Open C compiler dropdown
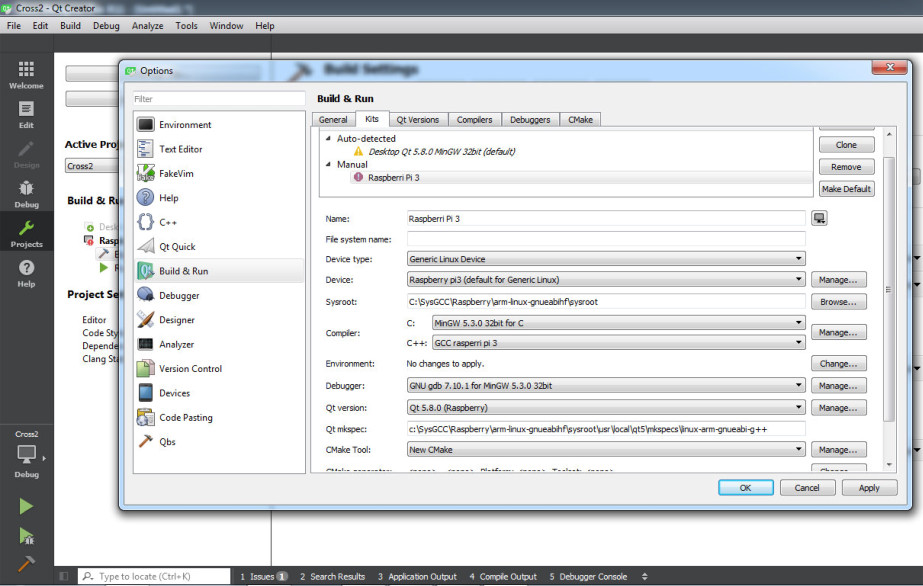Image resolution: width=923 pixels, height=586 pixels. 618,323
